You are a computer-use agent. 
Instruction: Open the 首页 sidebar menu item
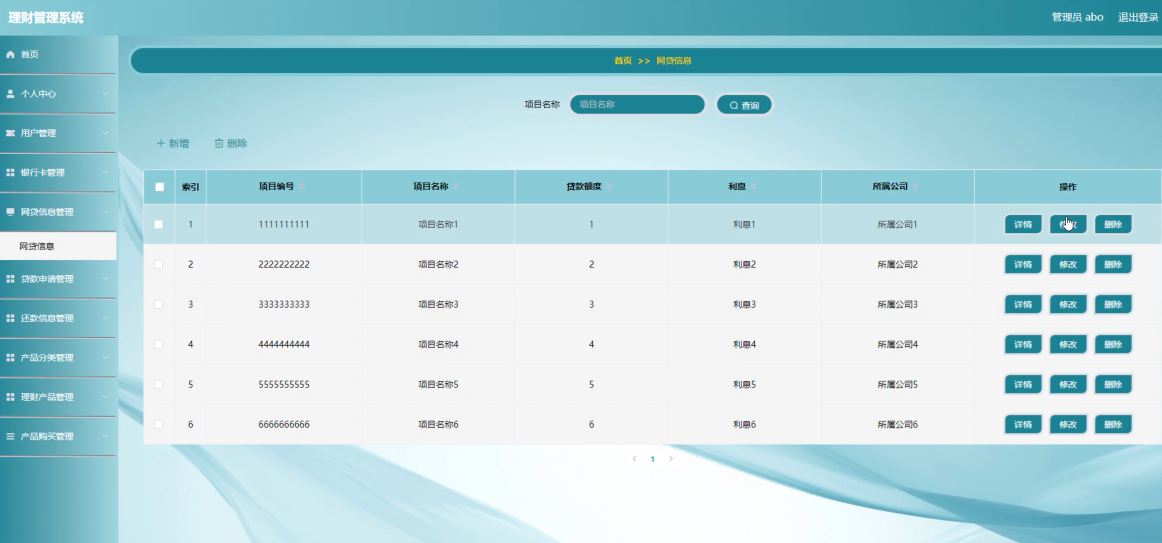[58, 55]
